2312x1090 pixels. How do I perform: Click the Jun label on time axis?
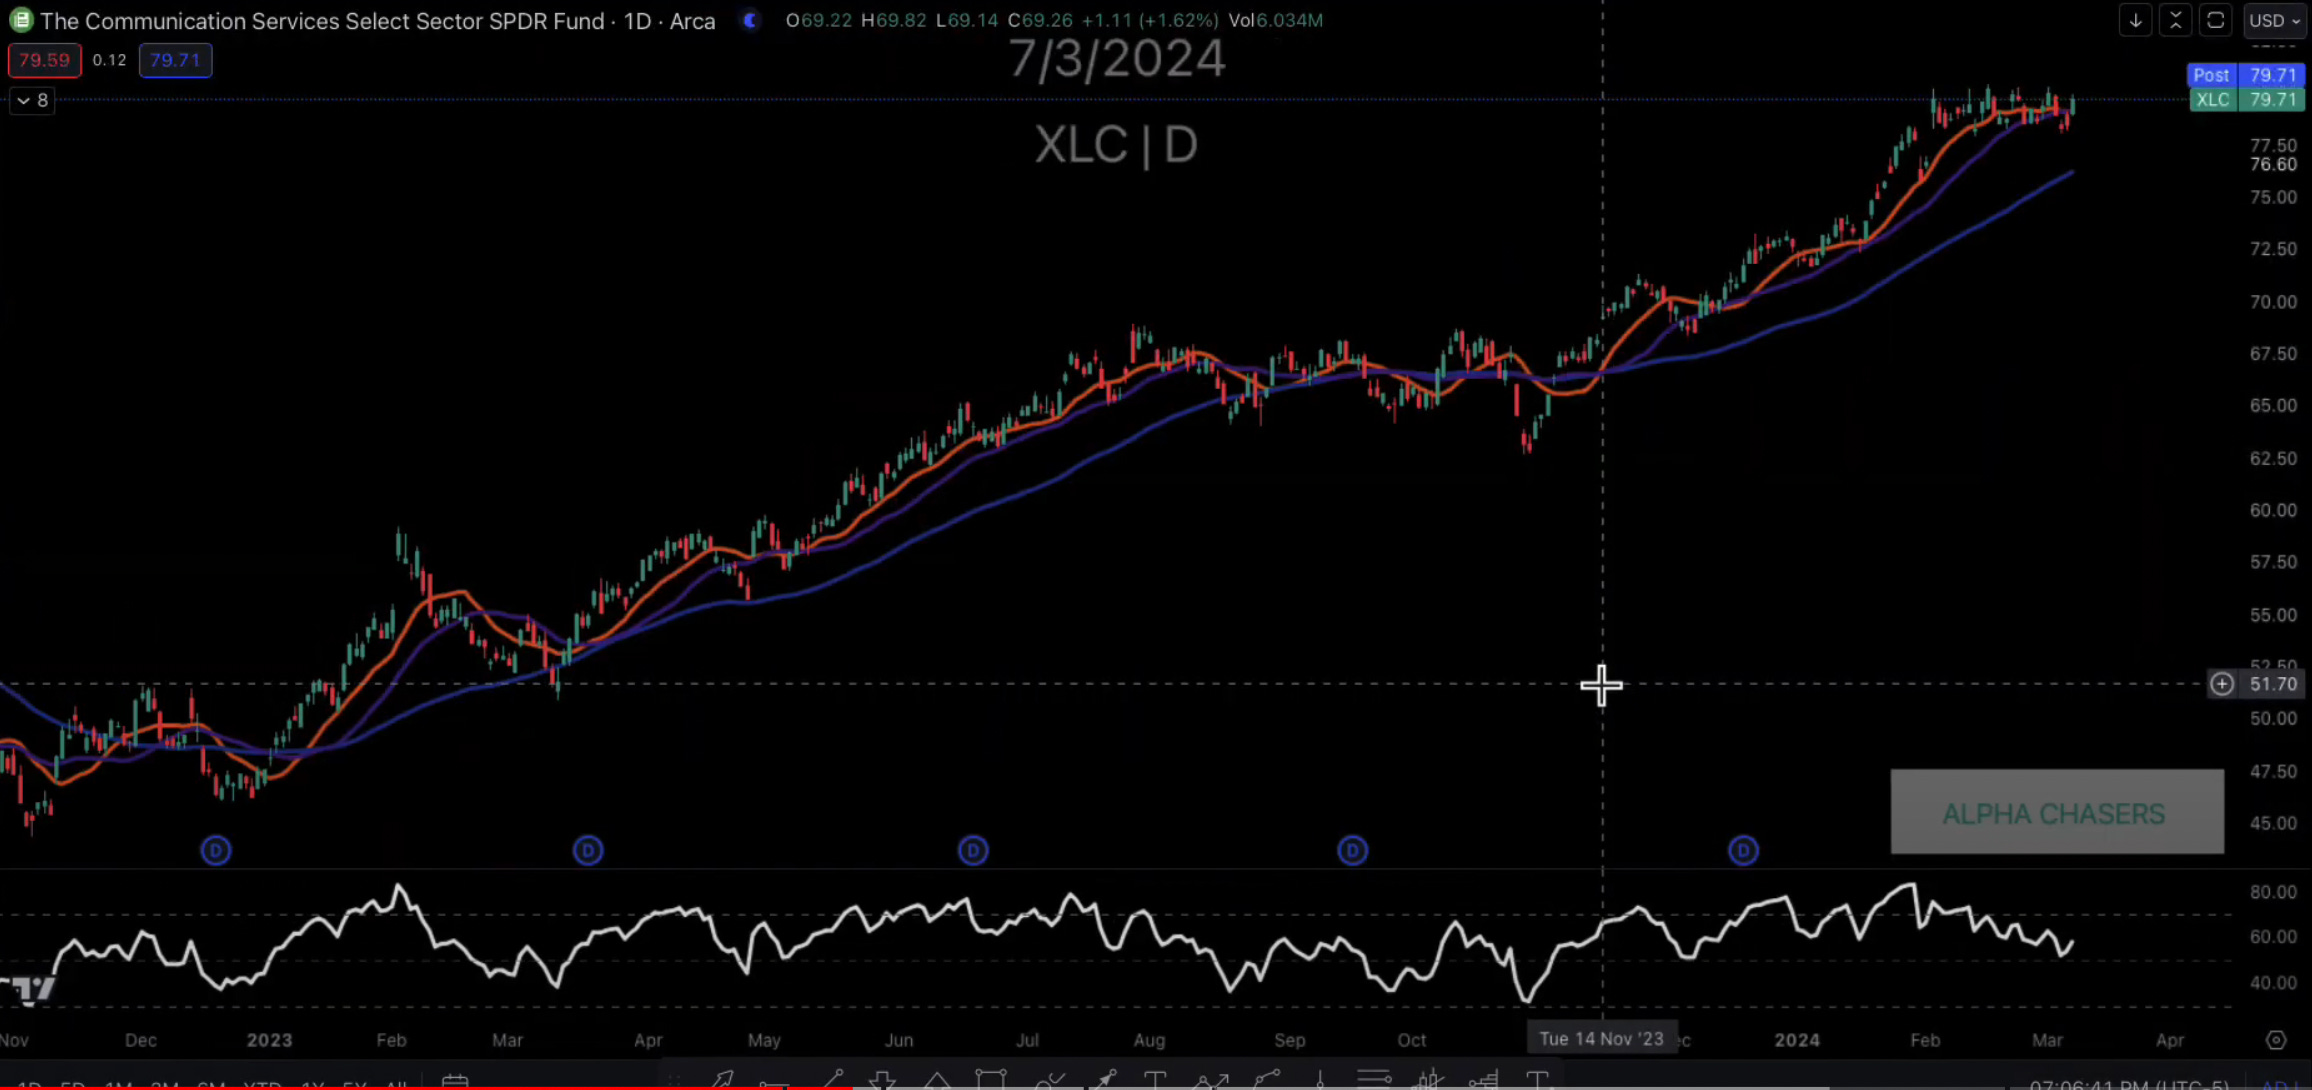tap(899, 1040)
